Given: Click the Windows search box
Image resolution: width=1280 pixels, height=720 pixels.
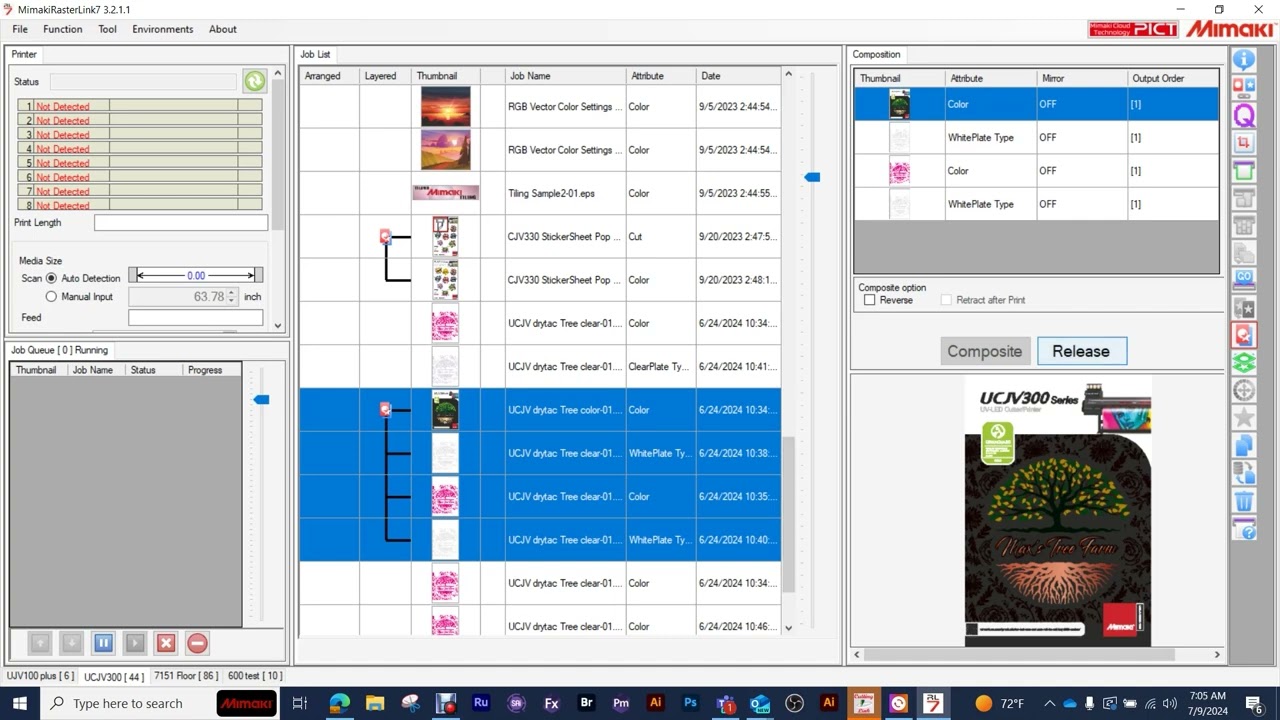Looking at the screenshot, I should [128, 703].
